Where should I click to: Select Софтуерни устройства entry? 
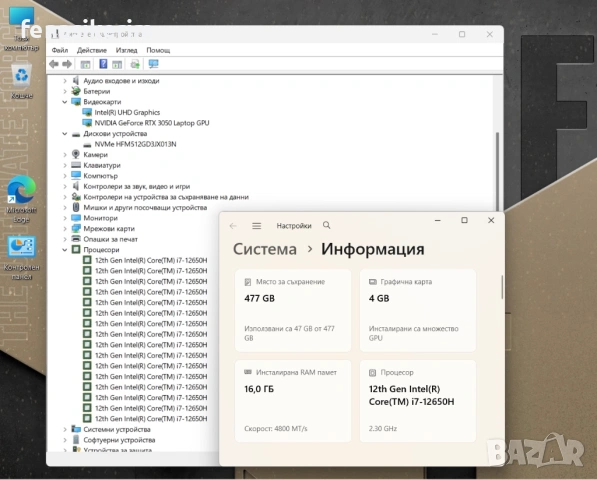point(119,440)
